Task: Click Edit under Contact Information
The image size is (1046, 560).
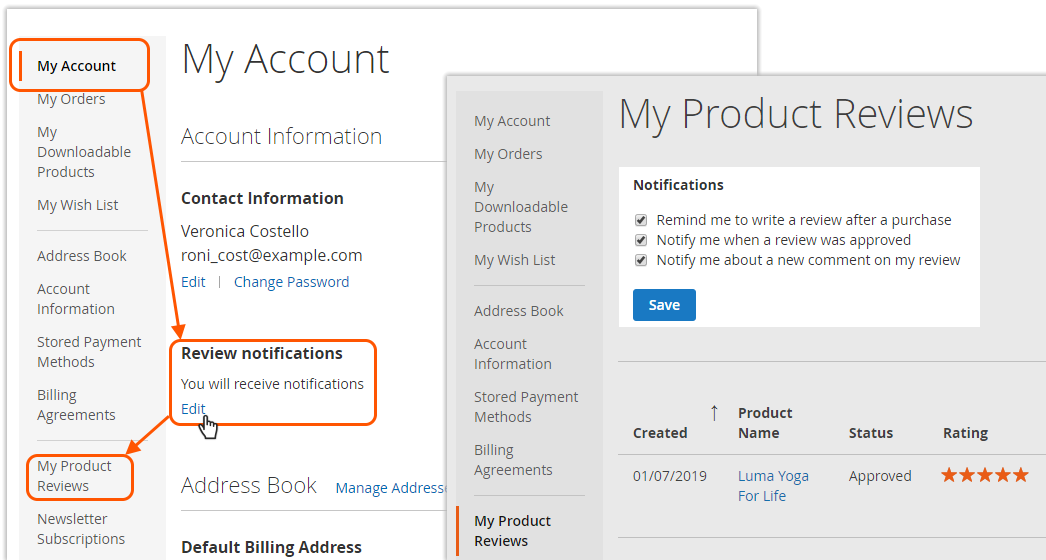Action: (193, 282)
